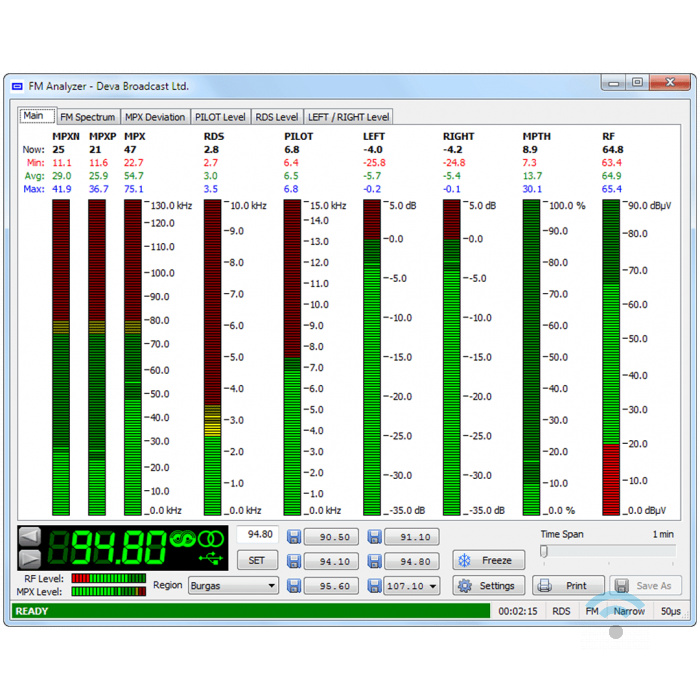Expand the 107.10 preset dropdown arrow

point(433,586)
